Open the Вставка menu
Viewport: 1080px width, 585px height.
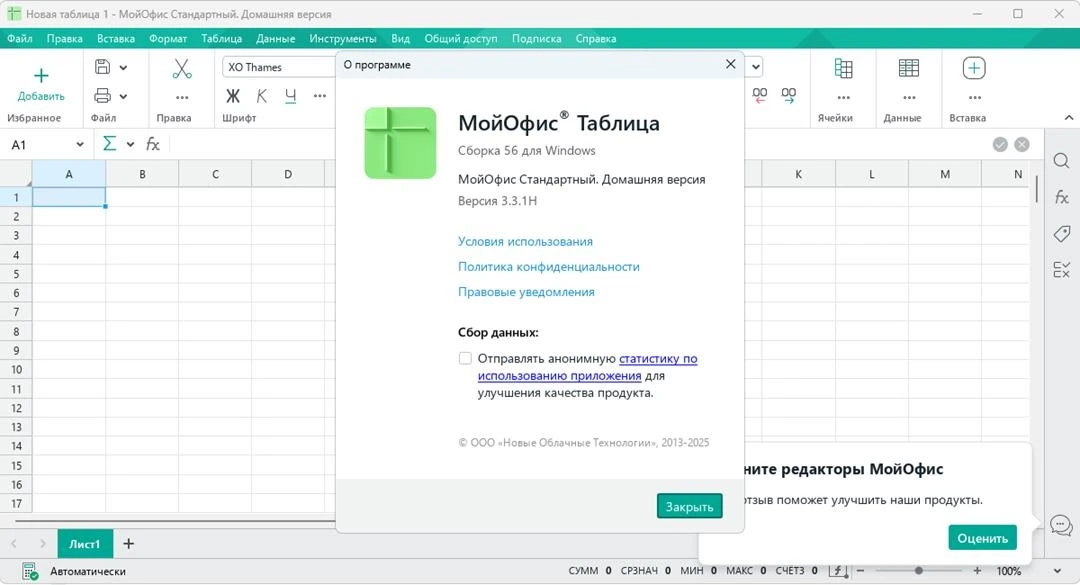tap(116, 39)
